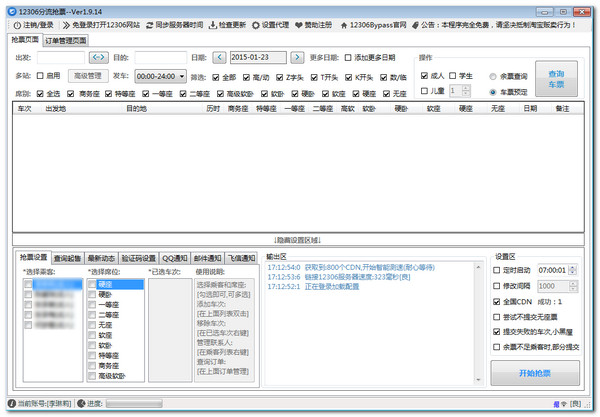Viewport: 600px width, 417px height.
Task: Enable 学生 checkbox
Action: pyautogui.click(x=453, y=76)
